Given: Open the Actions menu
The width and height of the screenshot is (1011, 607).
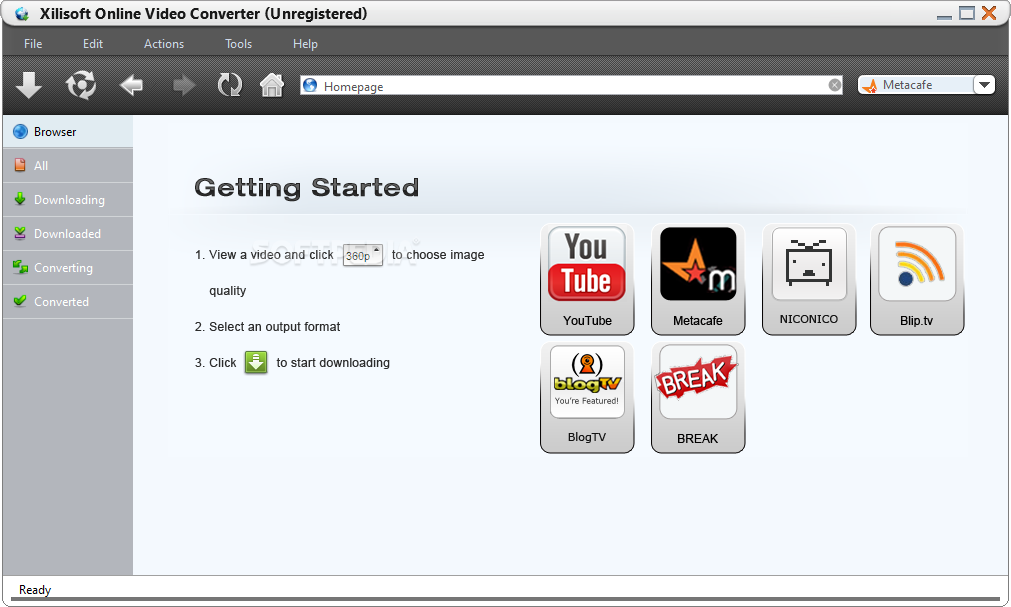Looking at the screenshot, I should tap(164, 44).
